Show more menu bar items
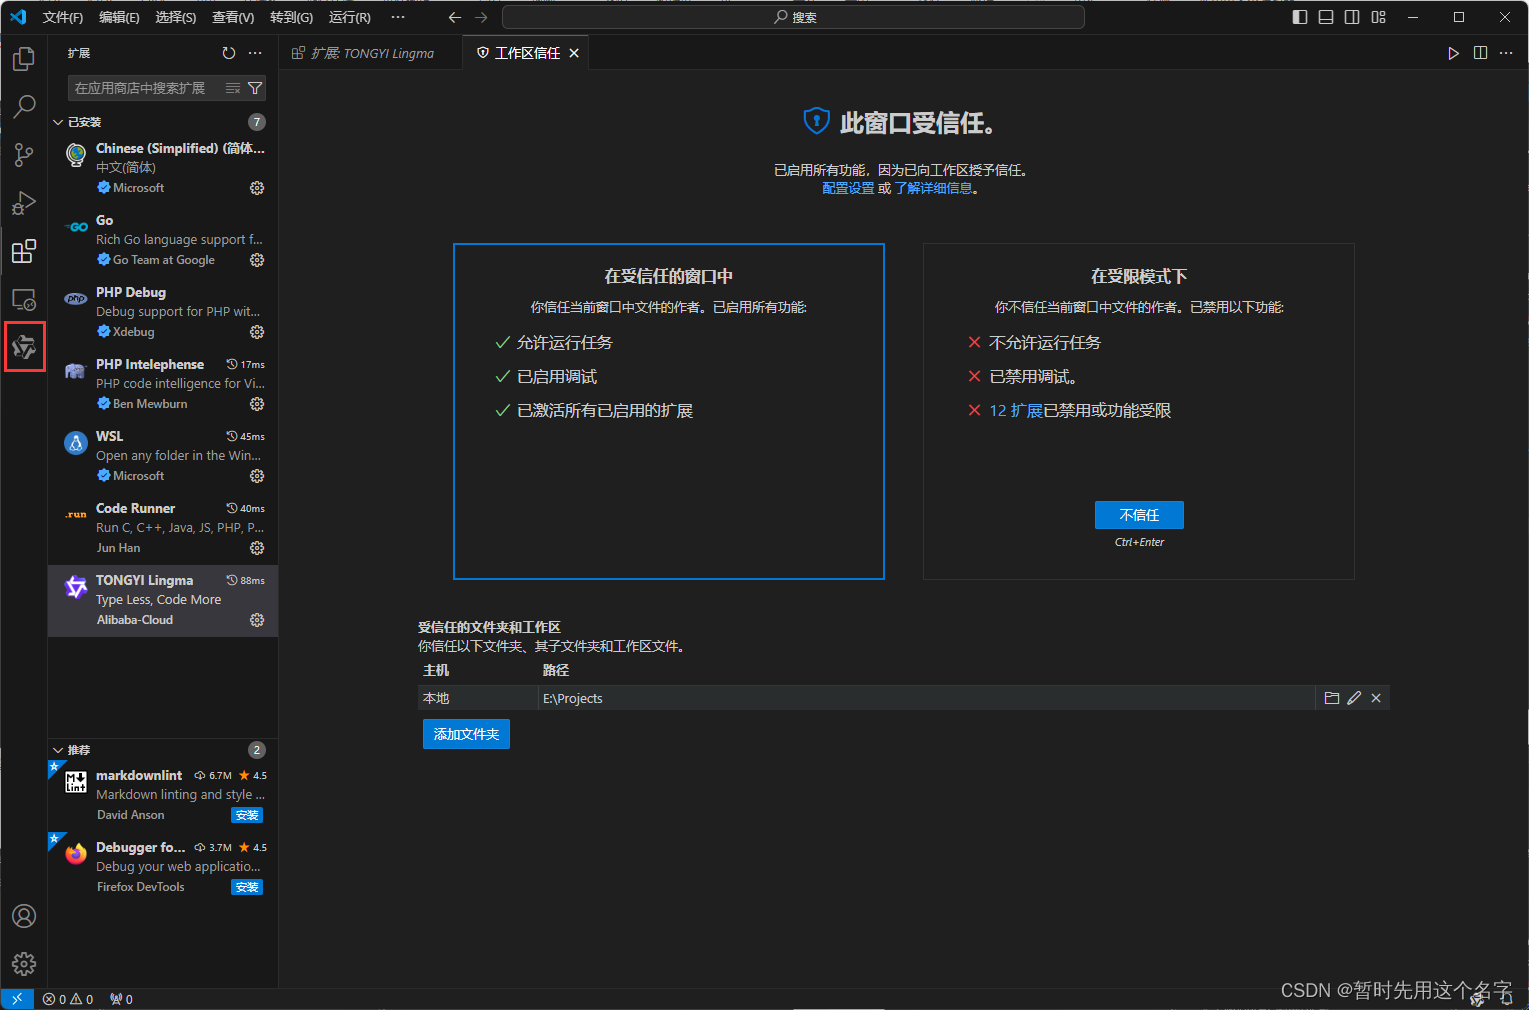1529x1010 pixels. [398, 17]
